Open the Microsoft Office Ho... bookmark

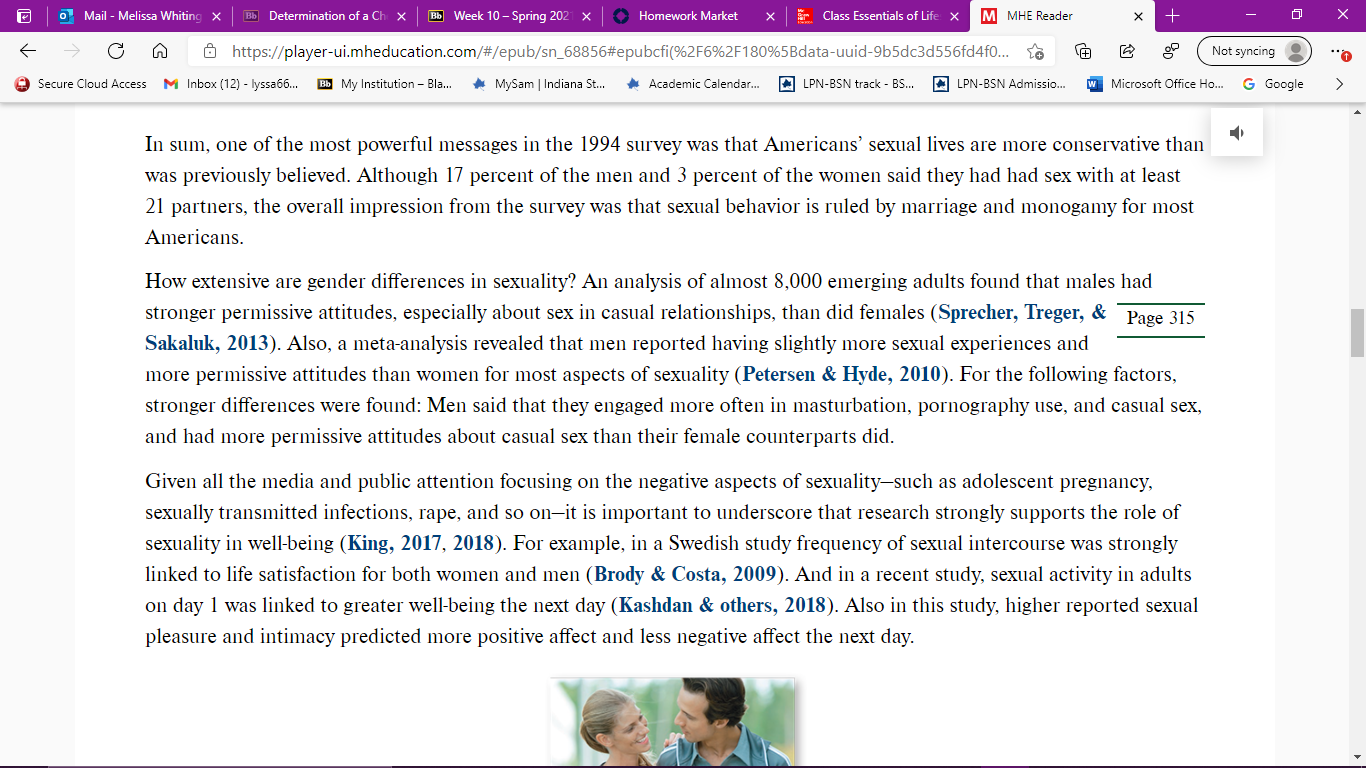click(x=1154, y=84)
